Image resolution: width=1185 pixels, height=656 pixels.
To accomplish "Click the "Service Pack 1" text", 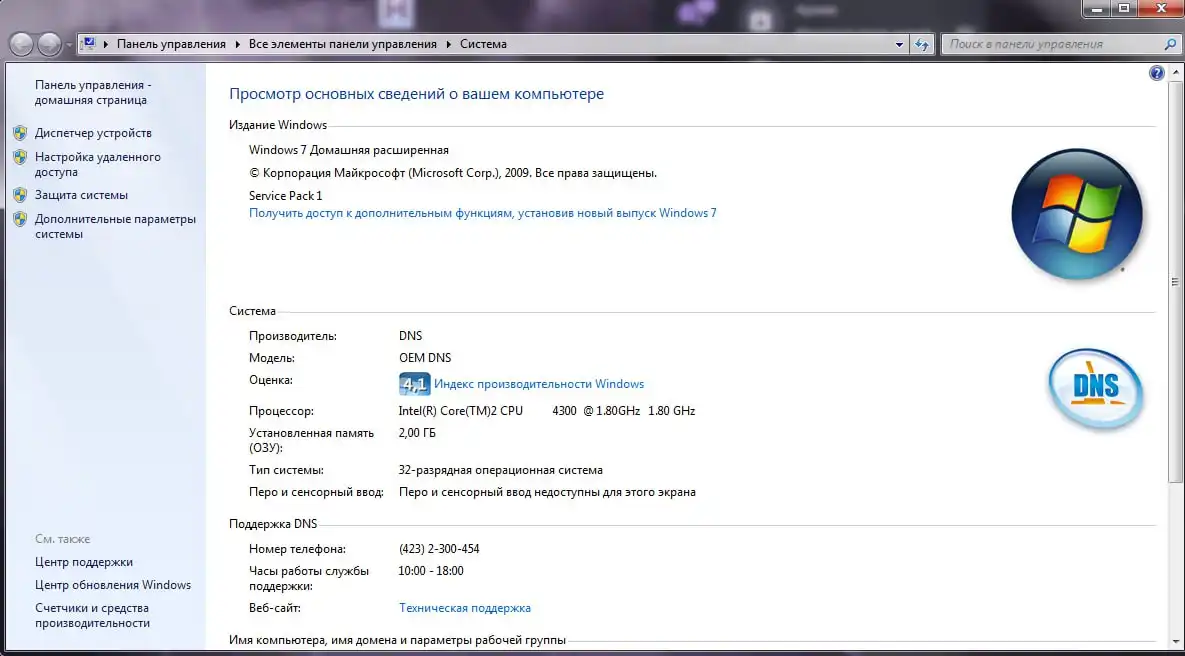I will point(286,196).
